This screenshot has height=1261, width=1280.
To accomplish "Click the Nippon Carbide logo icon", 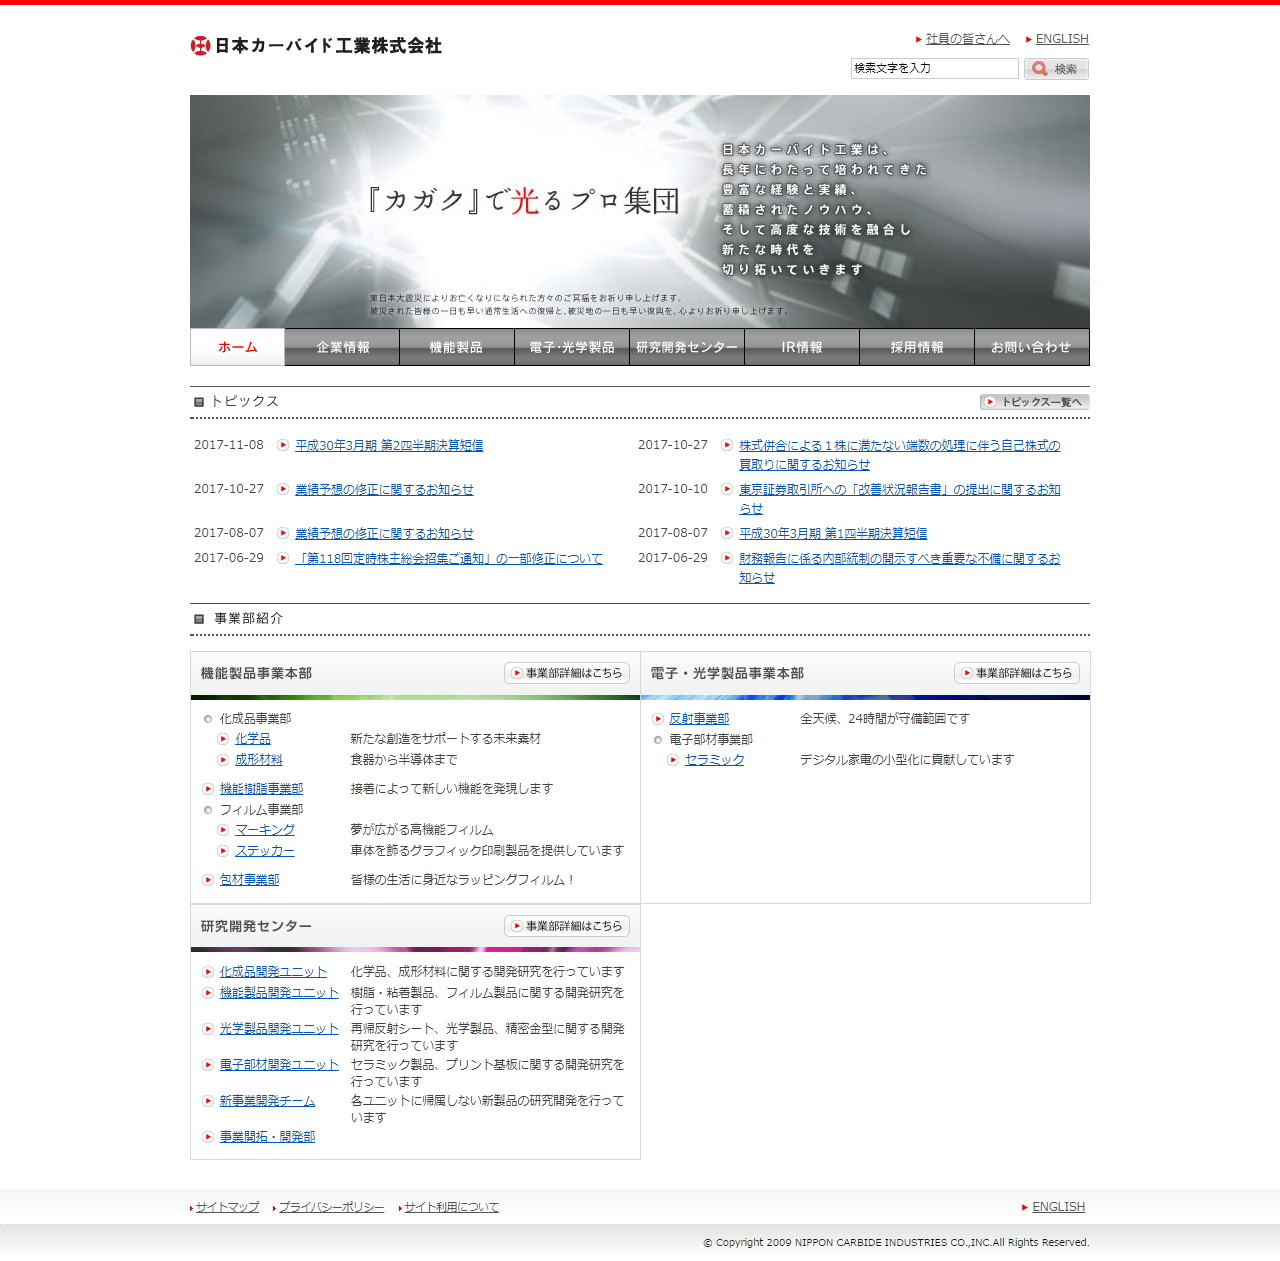I will 200,45.
